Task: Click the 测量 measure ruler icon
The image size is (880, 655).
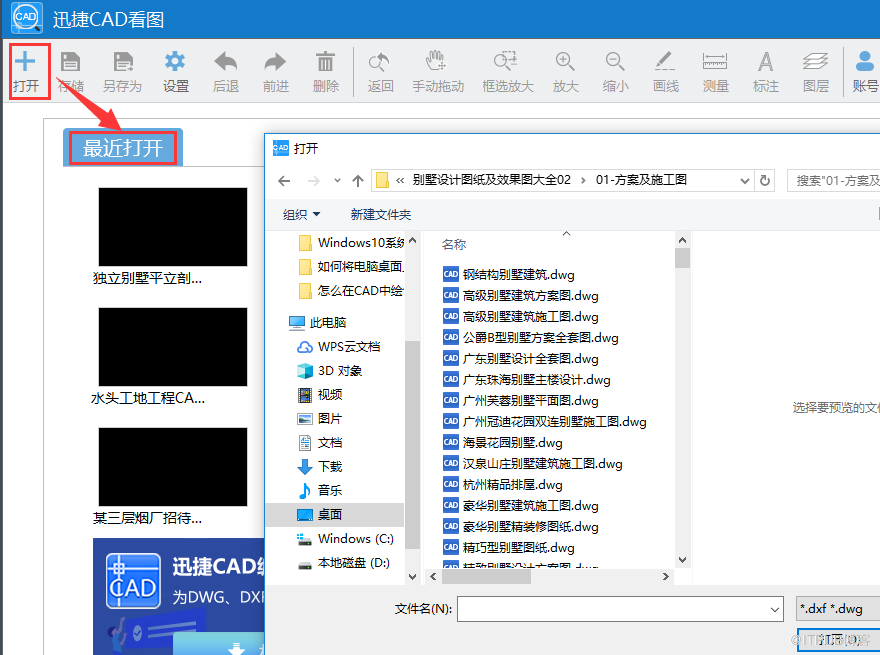Action: point(715,62)
